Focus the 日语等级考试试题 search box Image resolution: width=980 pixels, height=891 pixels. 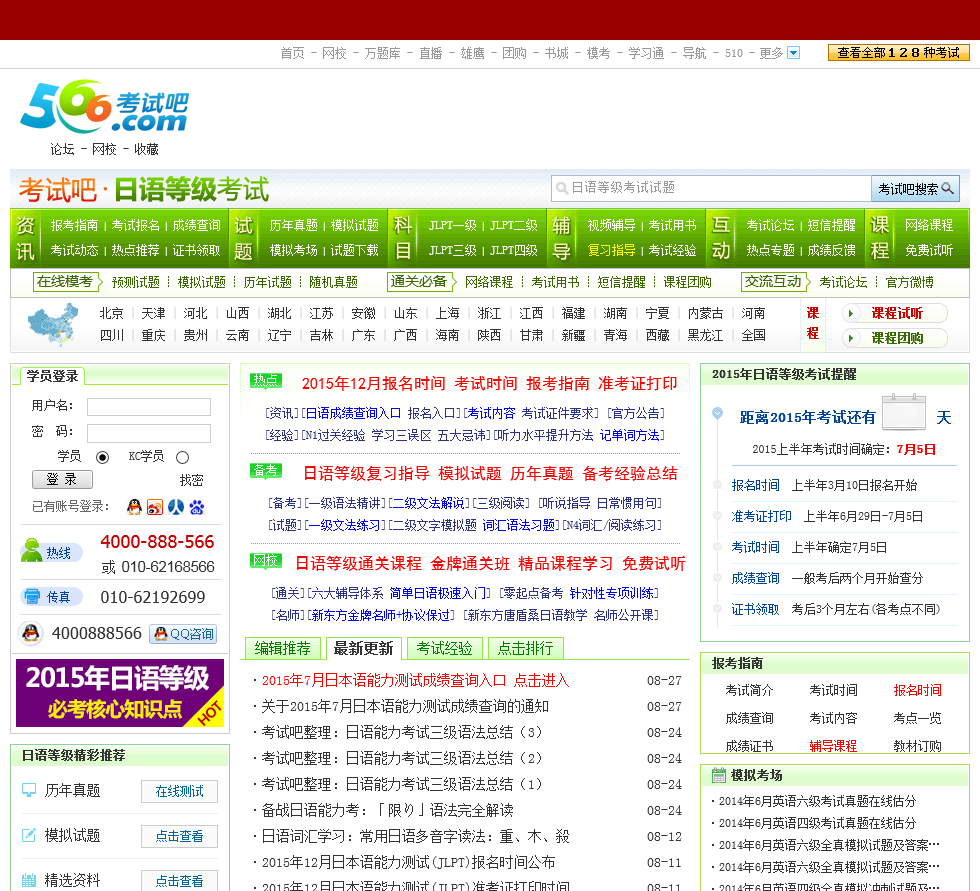pos(710,188)
